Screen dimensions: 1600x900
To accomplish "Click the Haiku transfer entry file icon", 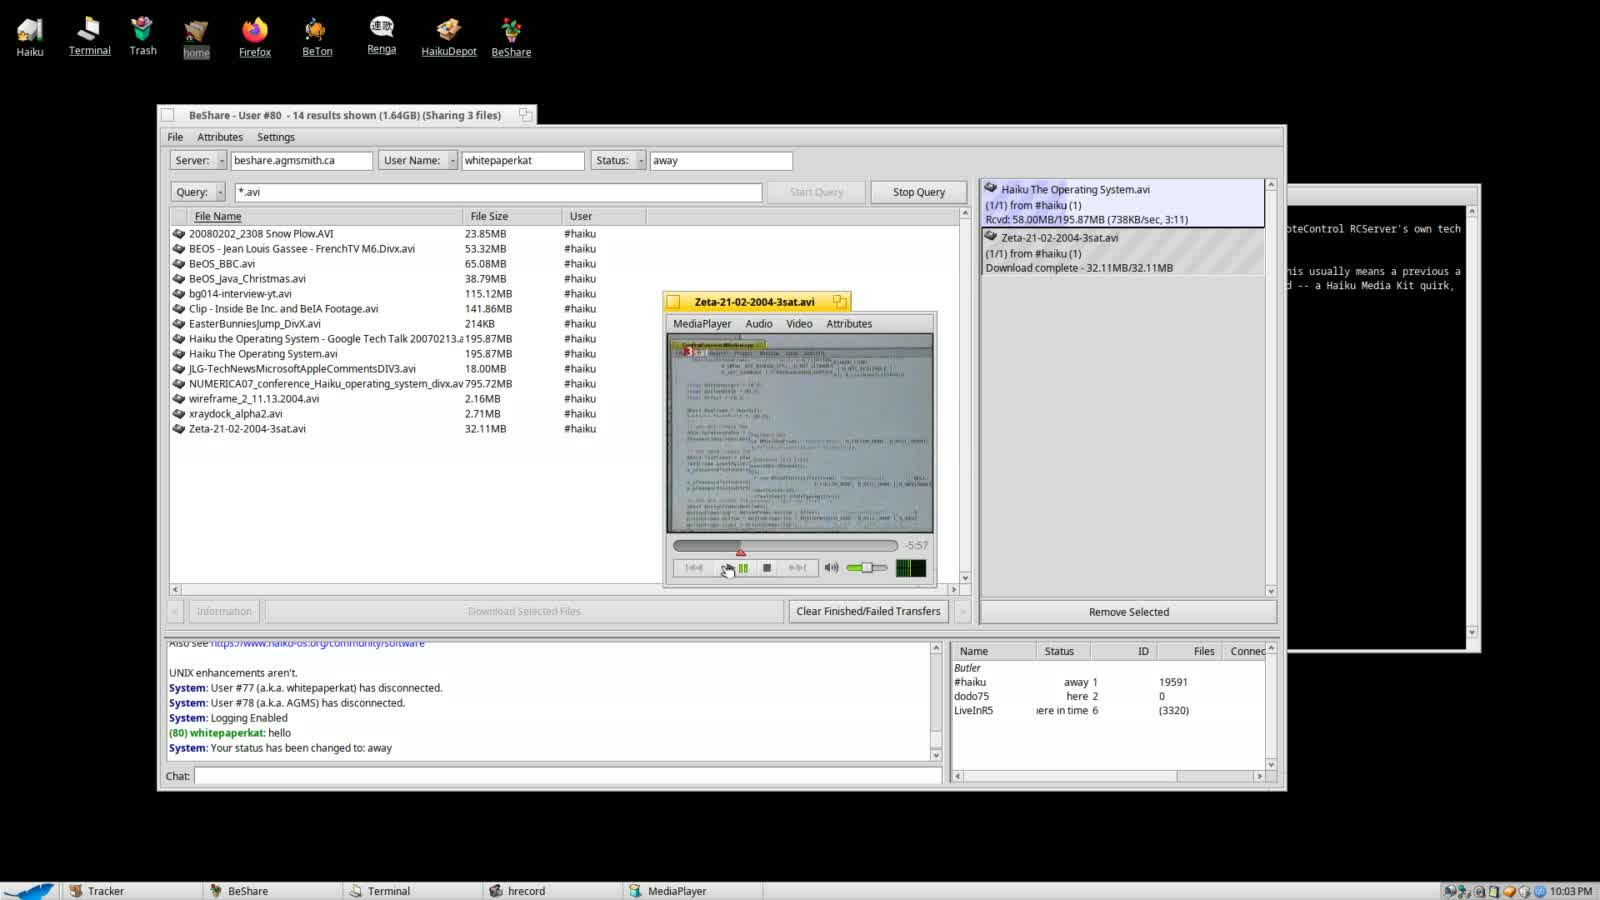I will coord(991,188).
